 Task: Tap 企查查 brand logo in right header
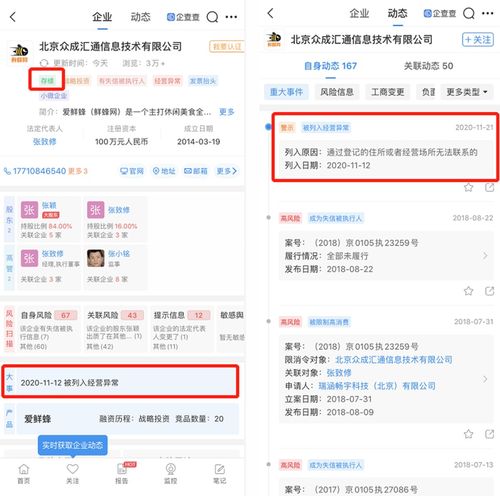click(x=439, y=13)
